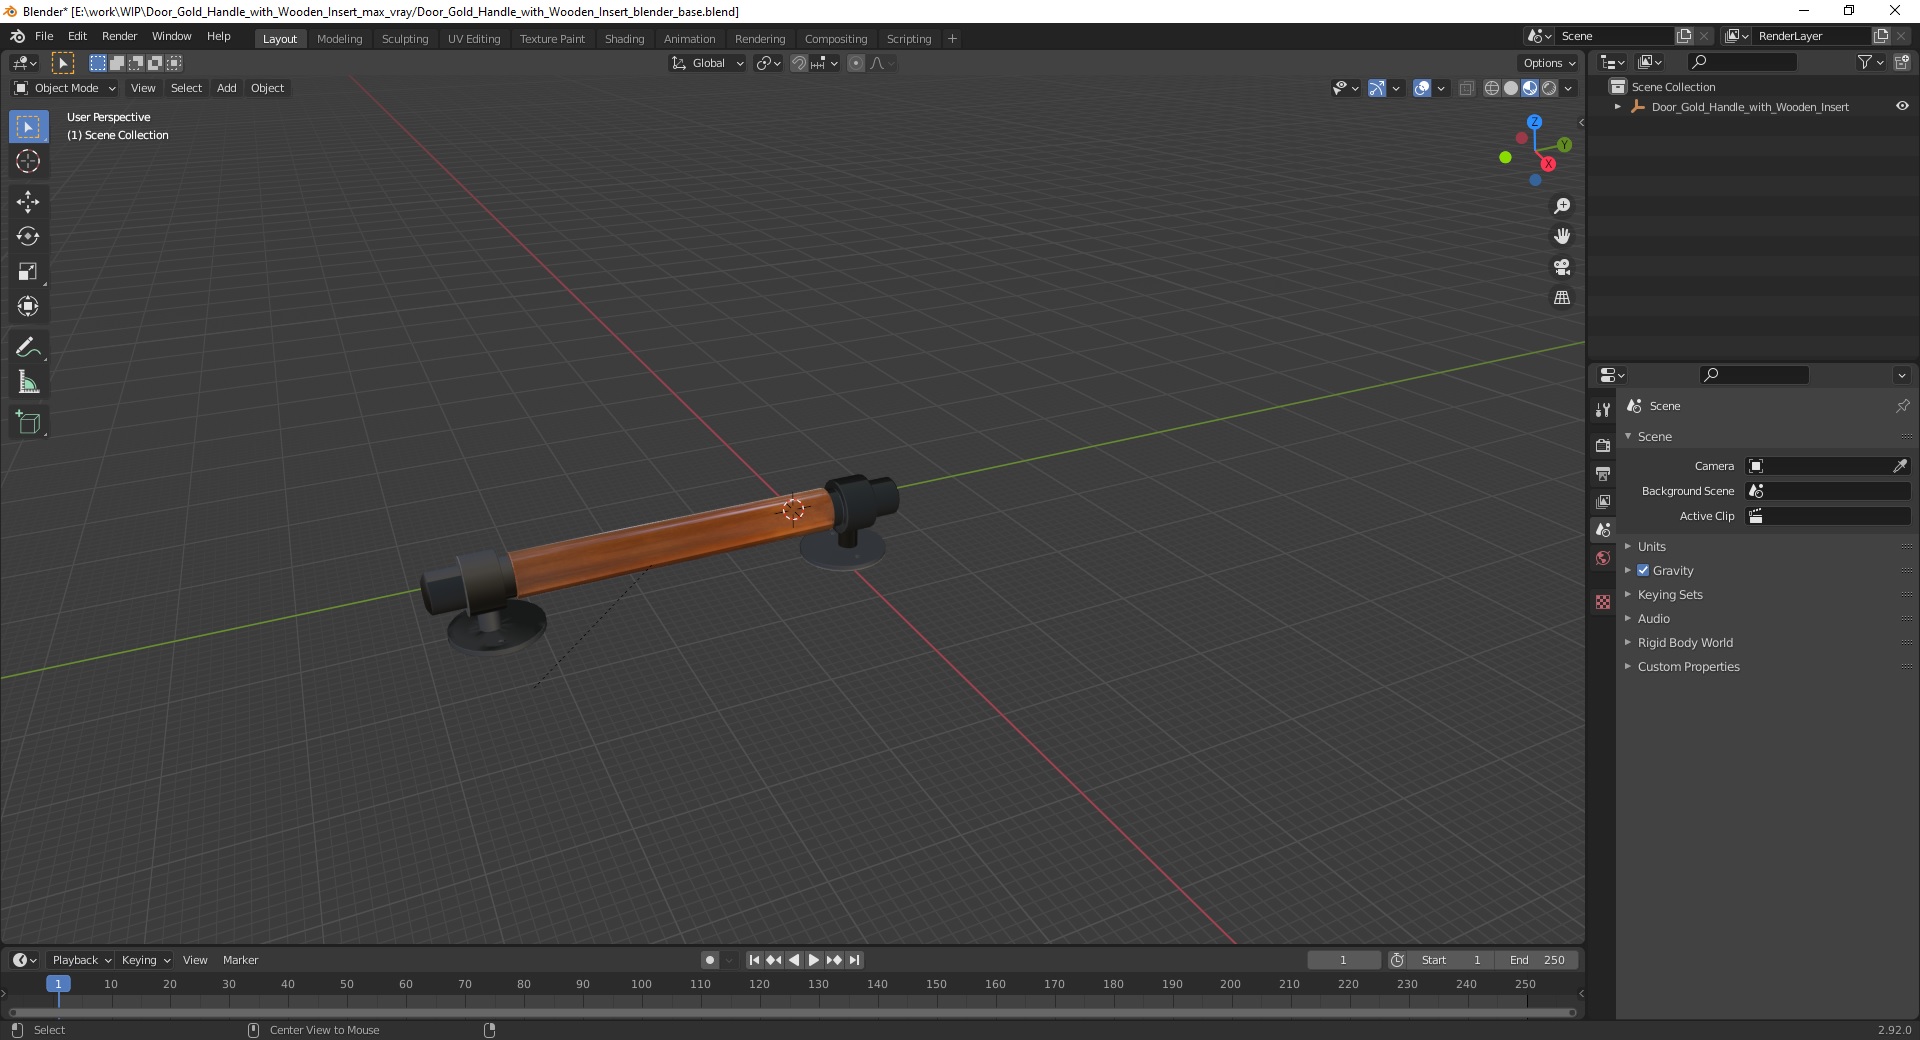Open Object Mode dropdown
This screenshot has width=1920, height=1040.
coord(65,88)
